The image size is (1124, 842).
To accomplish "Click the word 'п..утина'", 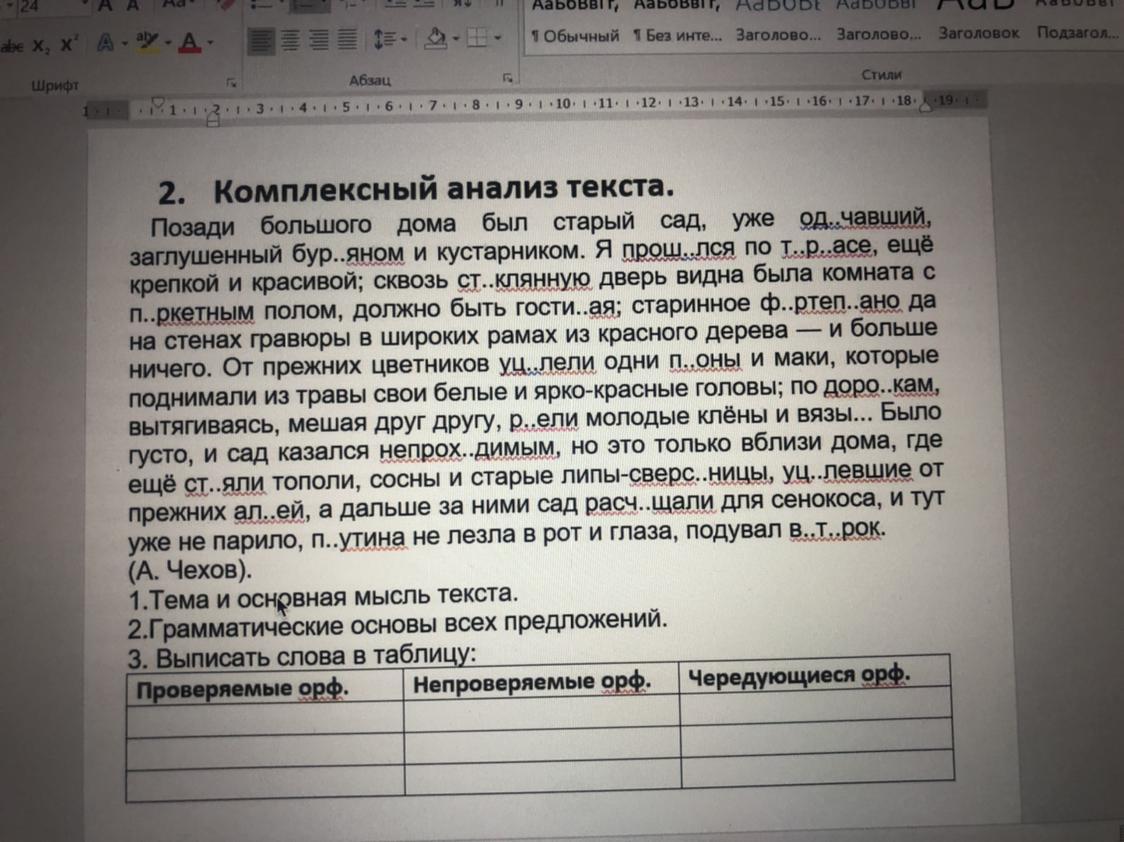I will pos(359,538).
